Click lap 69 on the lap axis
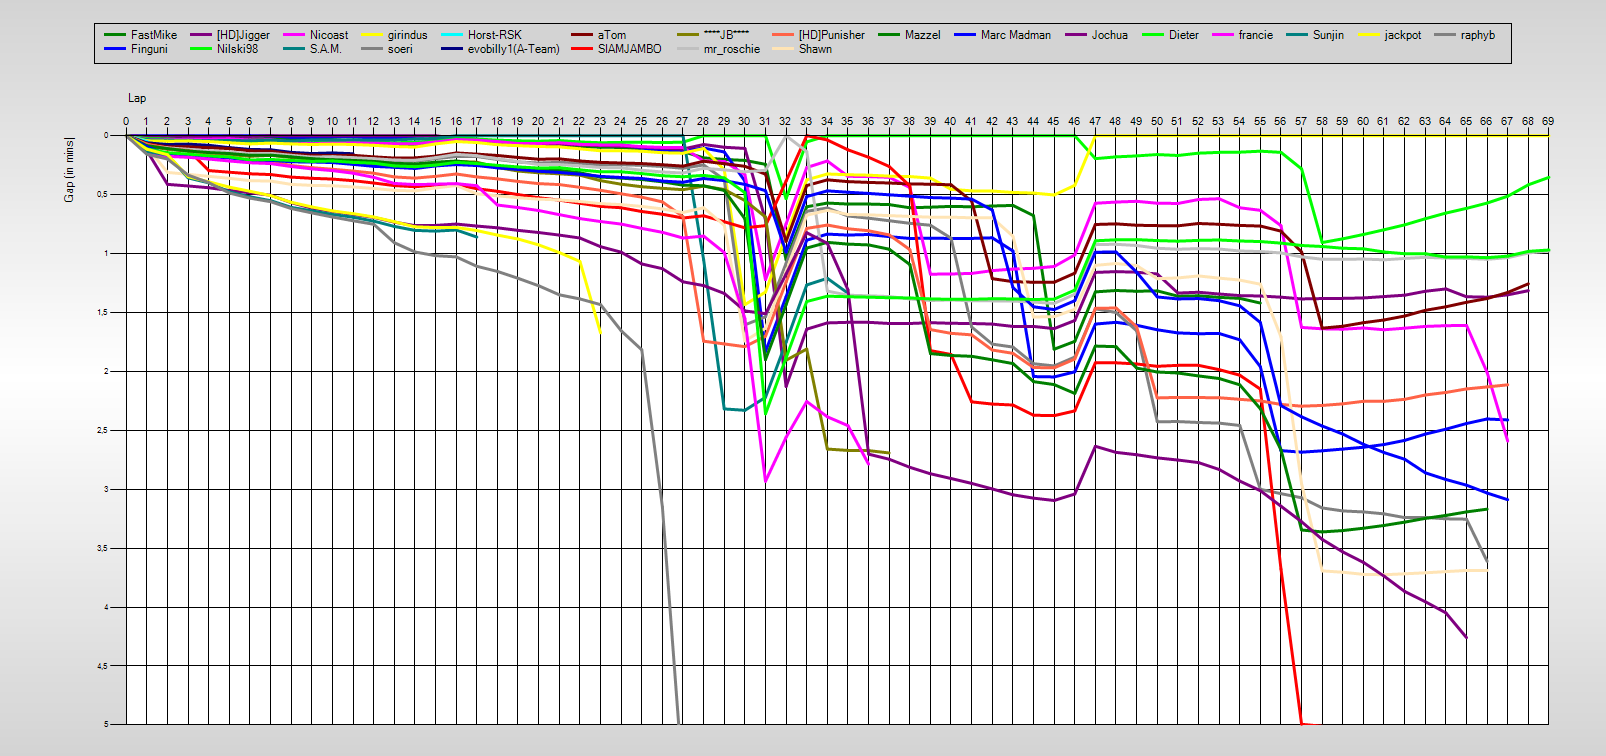The image size is (1606, 756). tap(1547, 121)
